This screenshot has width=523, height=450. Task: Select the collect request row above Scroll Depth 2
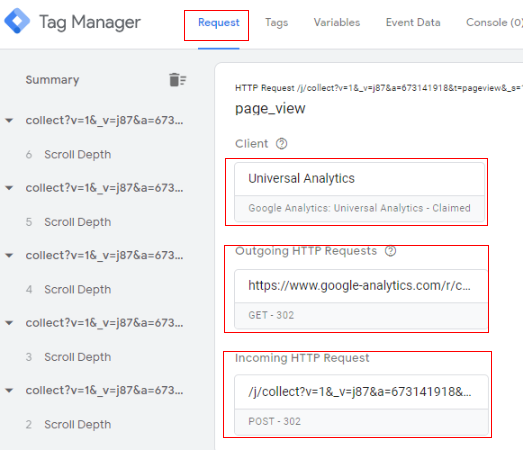[104, 390]
